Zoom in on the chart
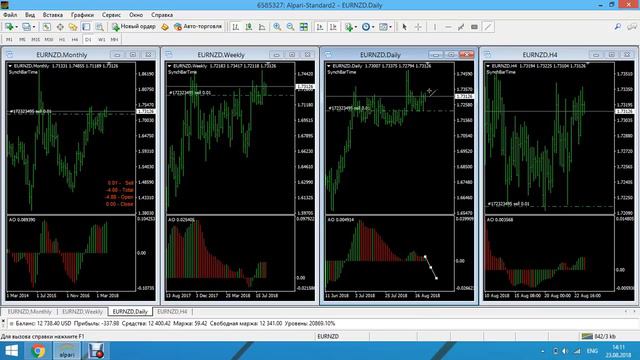The width and height of the screenshot is (640, 360). click(277, 27)
